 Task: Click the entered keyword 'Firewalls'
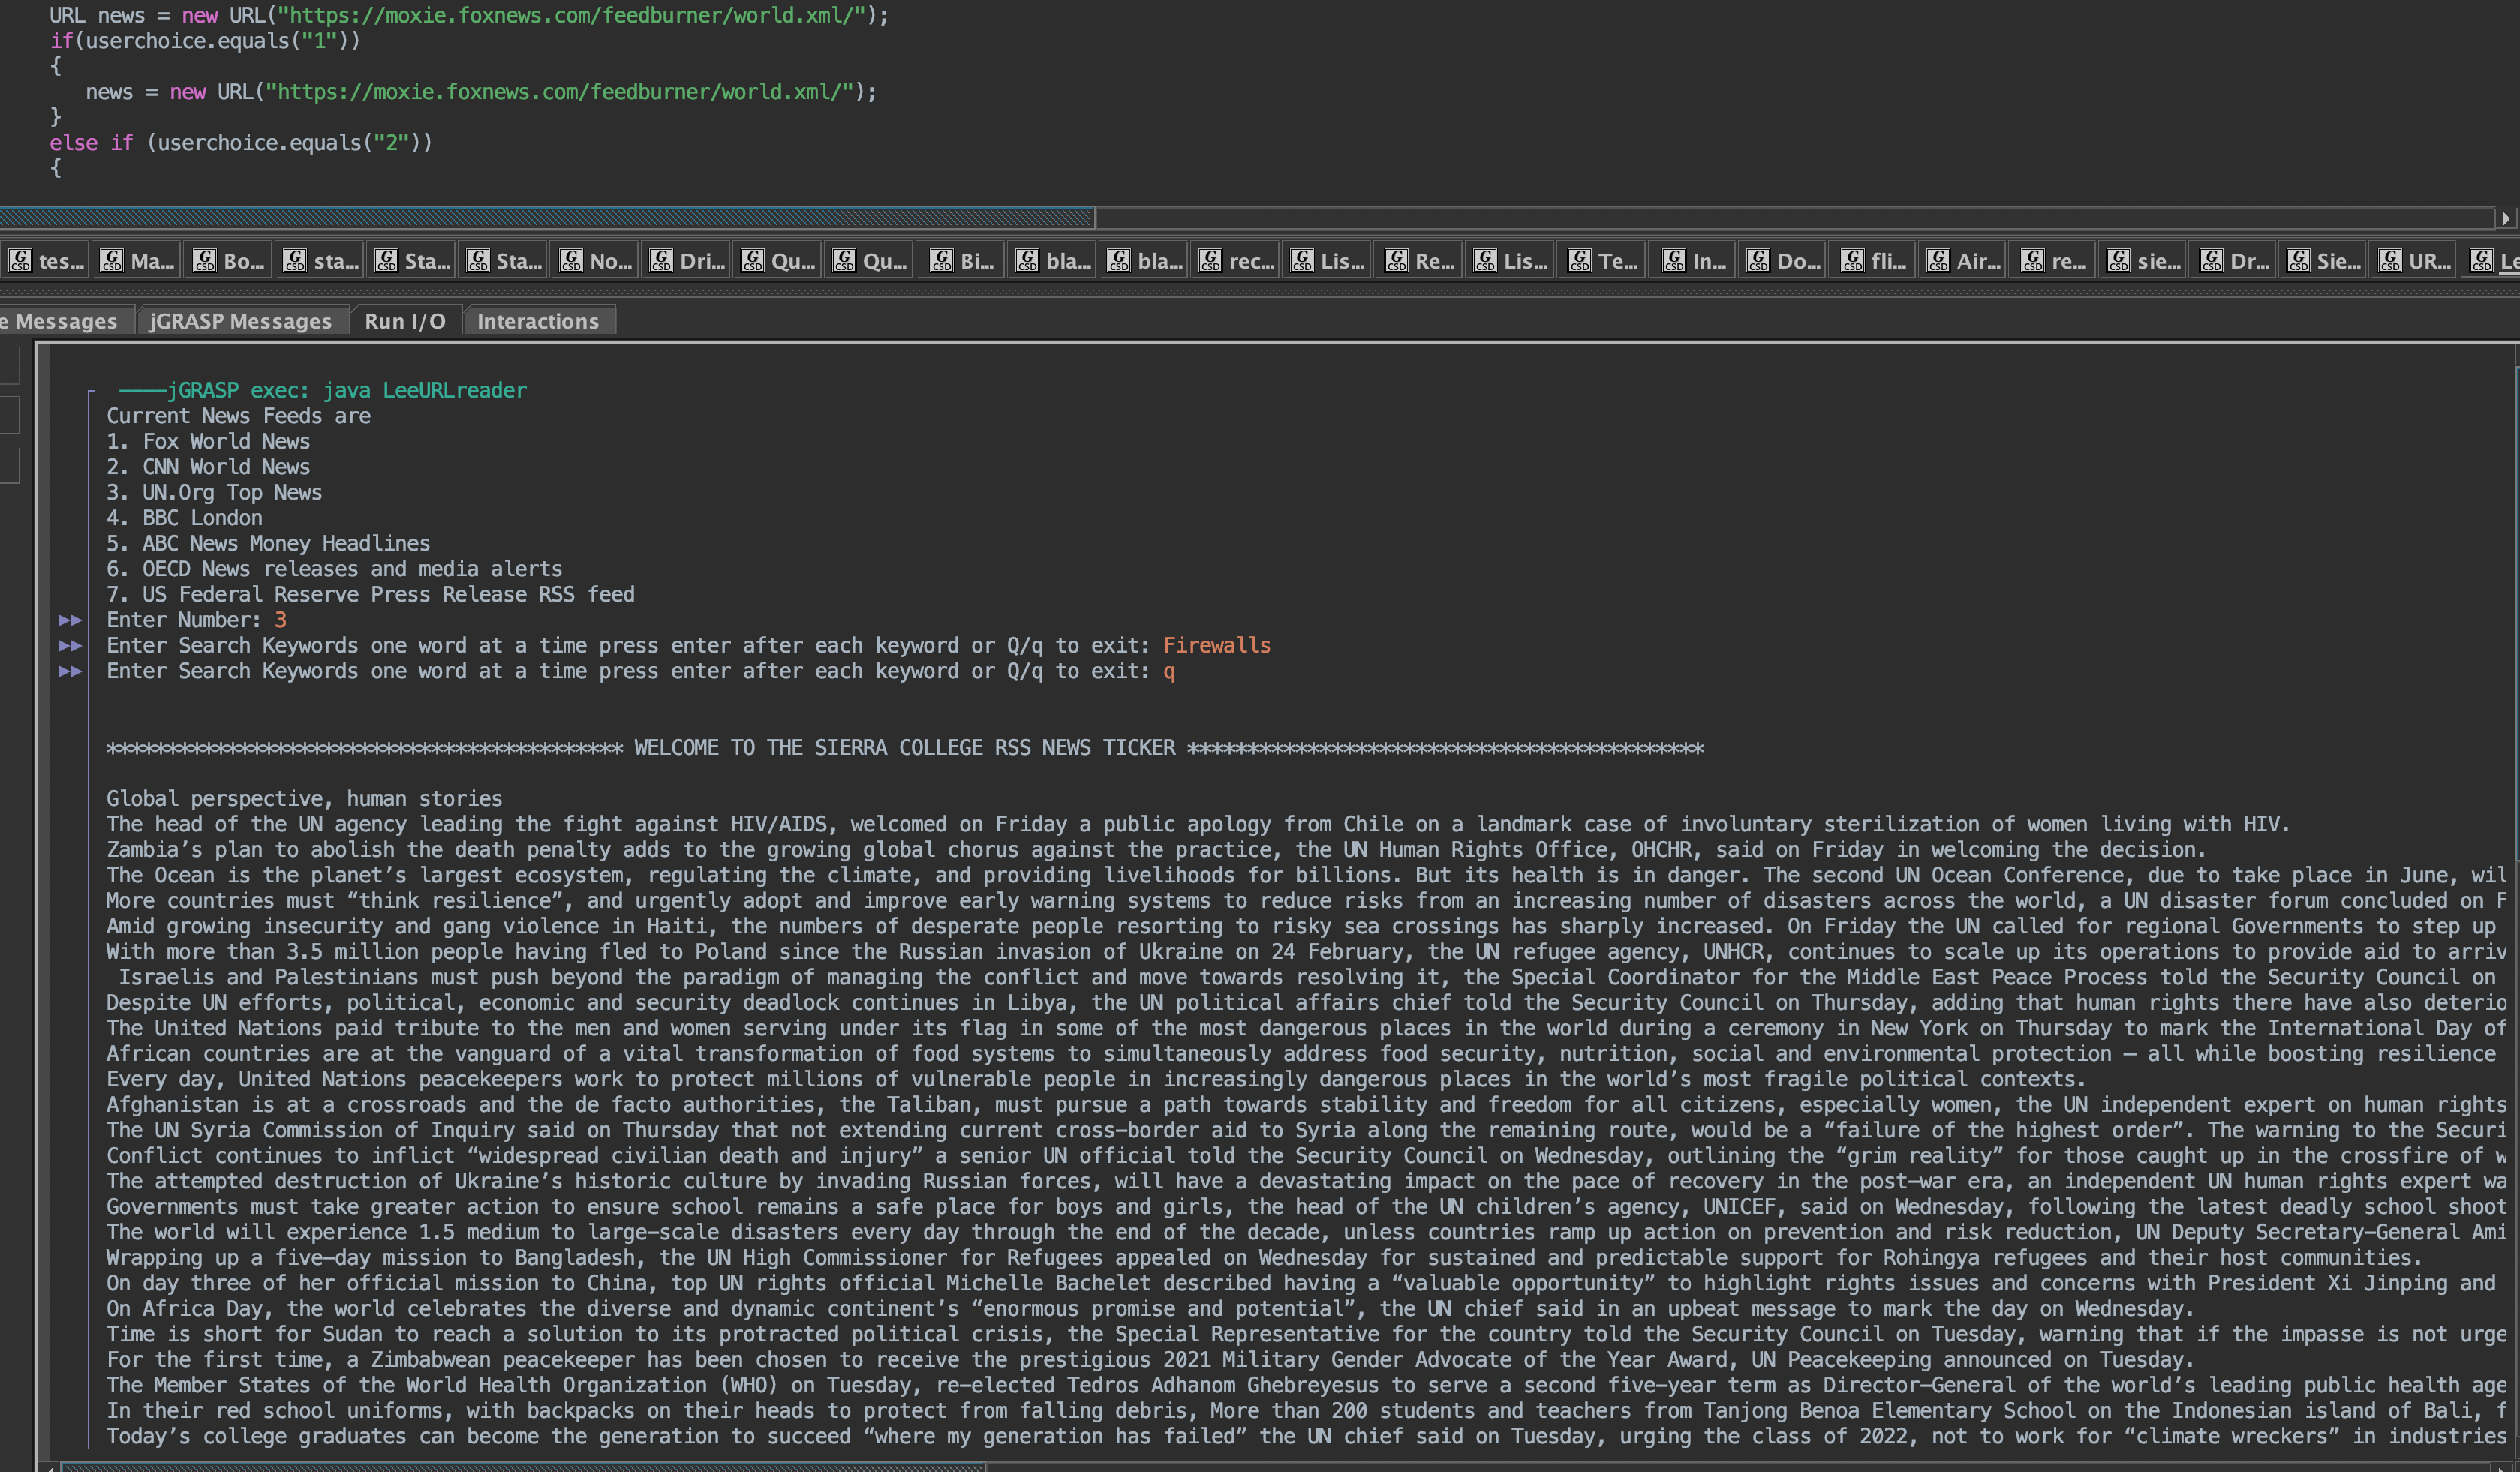1216,646
